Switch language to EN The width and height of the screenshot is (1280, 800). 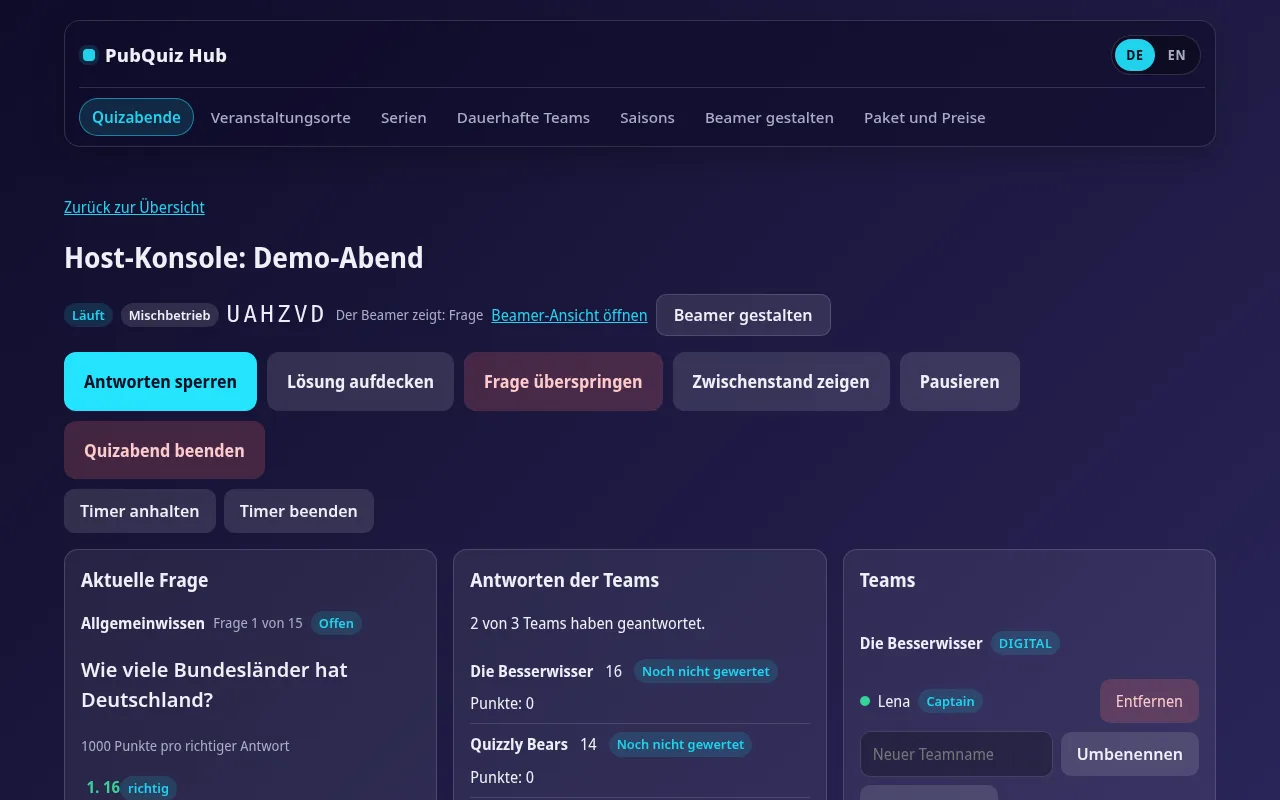pos(1177,55)
